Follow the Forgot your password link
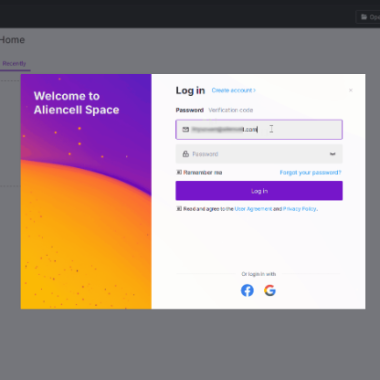380x380 pixels. (310, 172)
